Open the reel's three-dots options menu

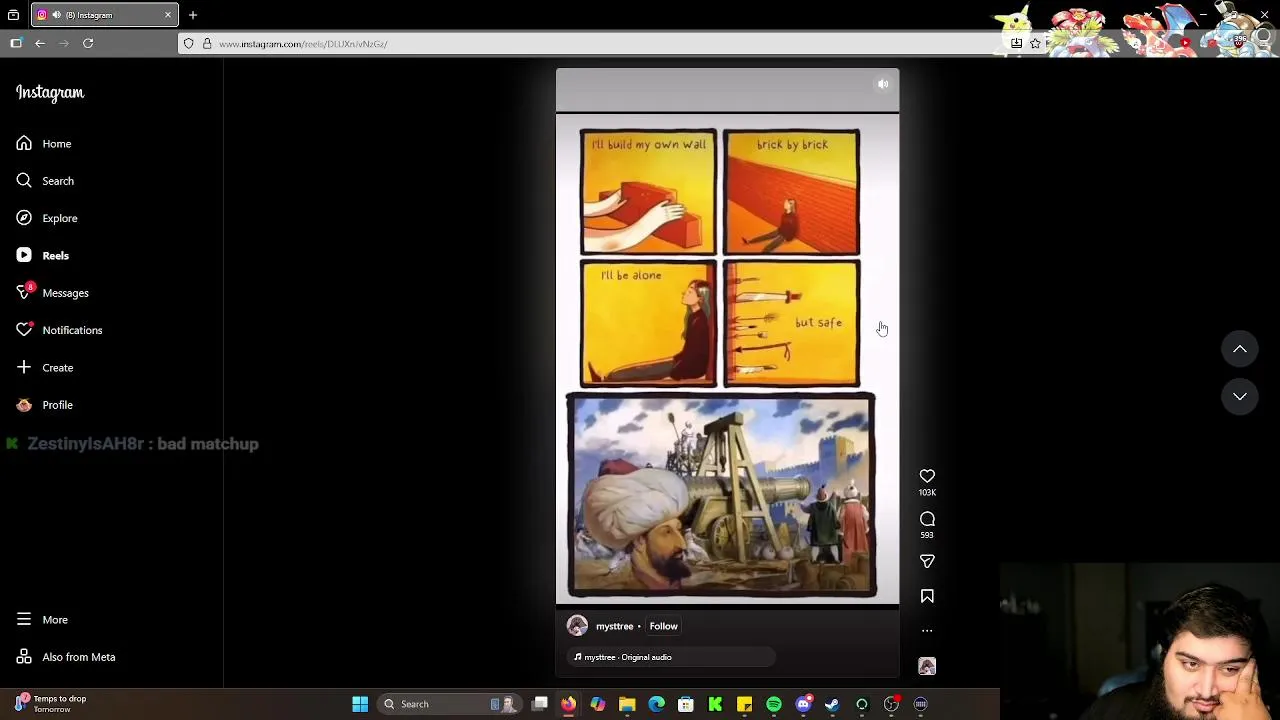click(x=927, y=631)
